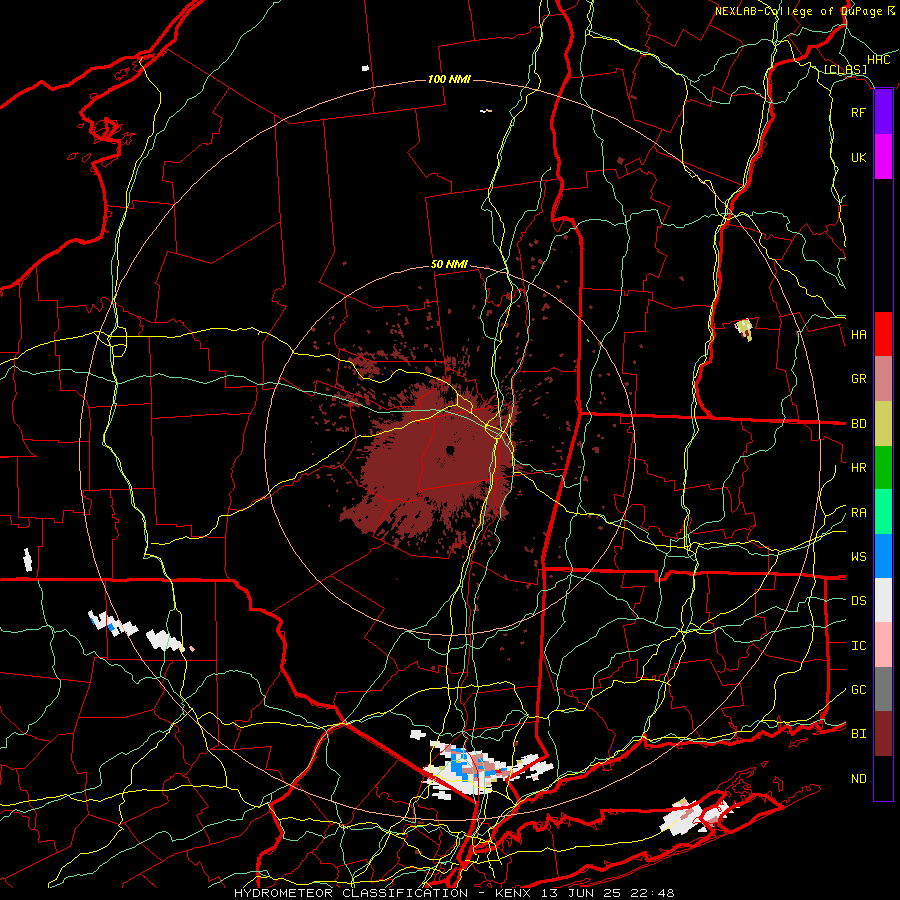Click the "RF" legend label
Viewport: 900px width, 900px height.
858,112
